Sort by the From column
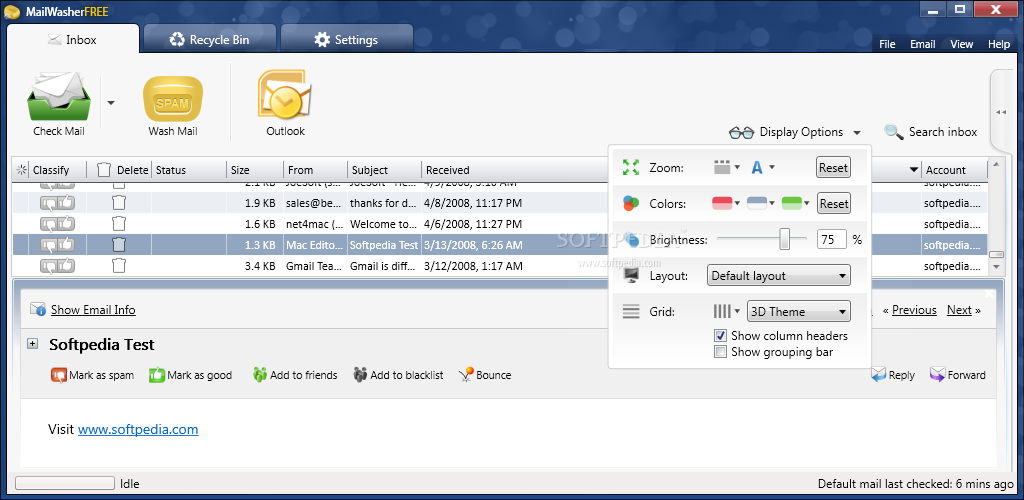 click(x=315, y=170)
